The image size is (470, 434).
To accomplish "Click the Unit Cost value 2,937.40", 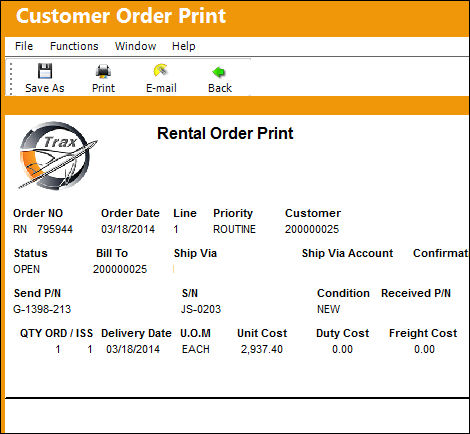I will (262, 349).
